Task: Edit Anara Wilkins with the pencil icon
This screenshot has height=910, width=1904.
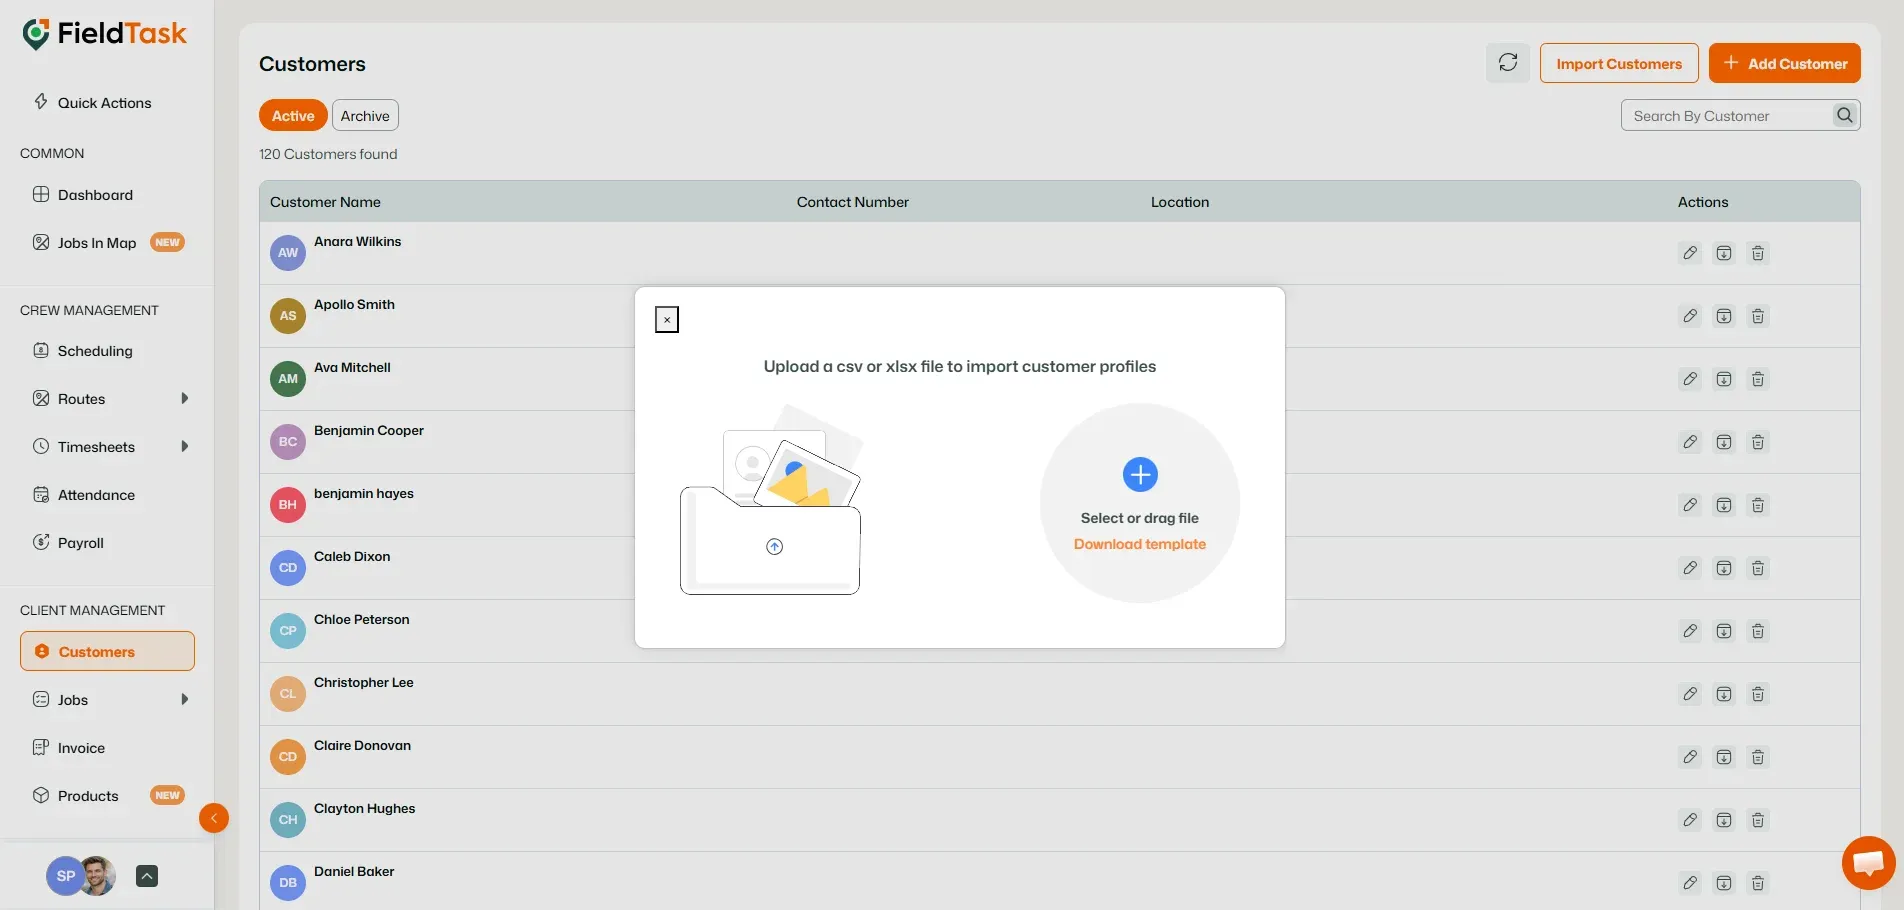Action: point(1690,253)
